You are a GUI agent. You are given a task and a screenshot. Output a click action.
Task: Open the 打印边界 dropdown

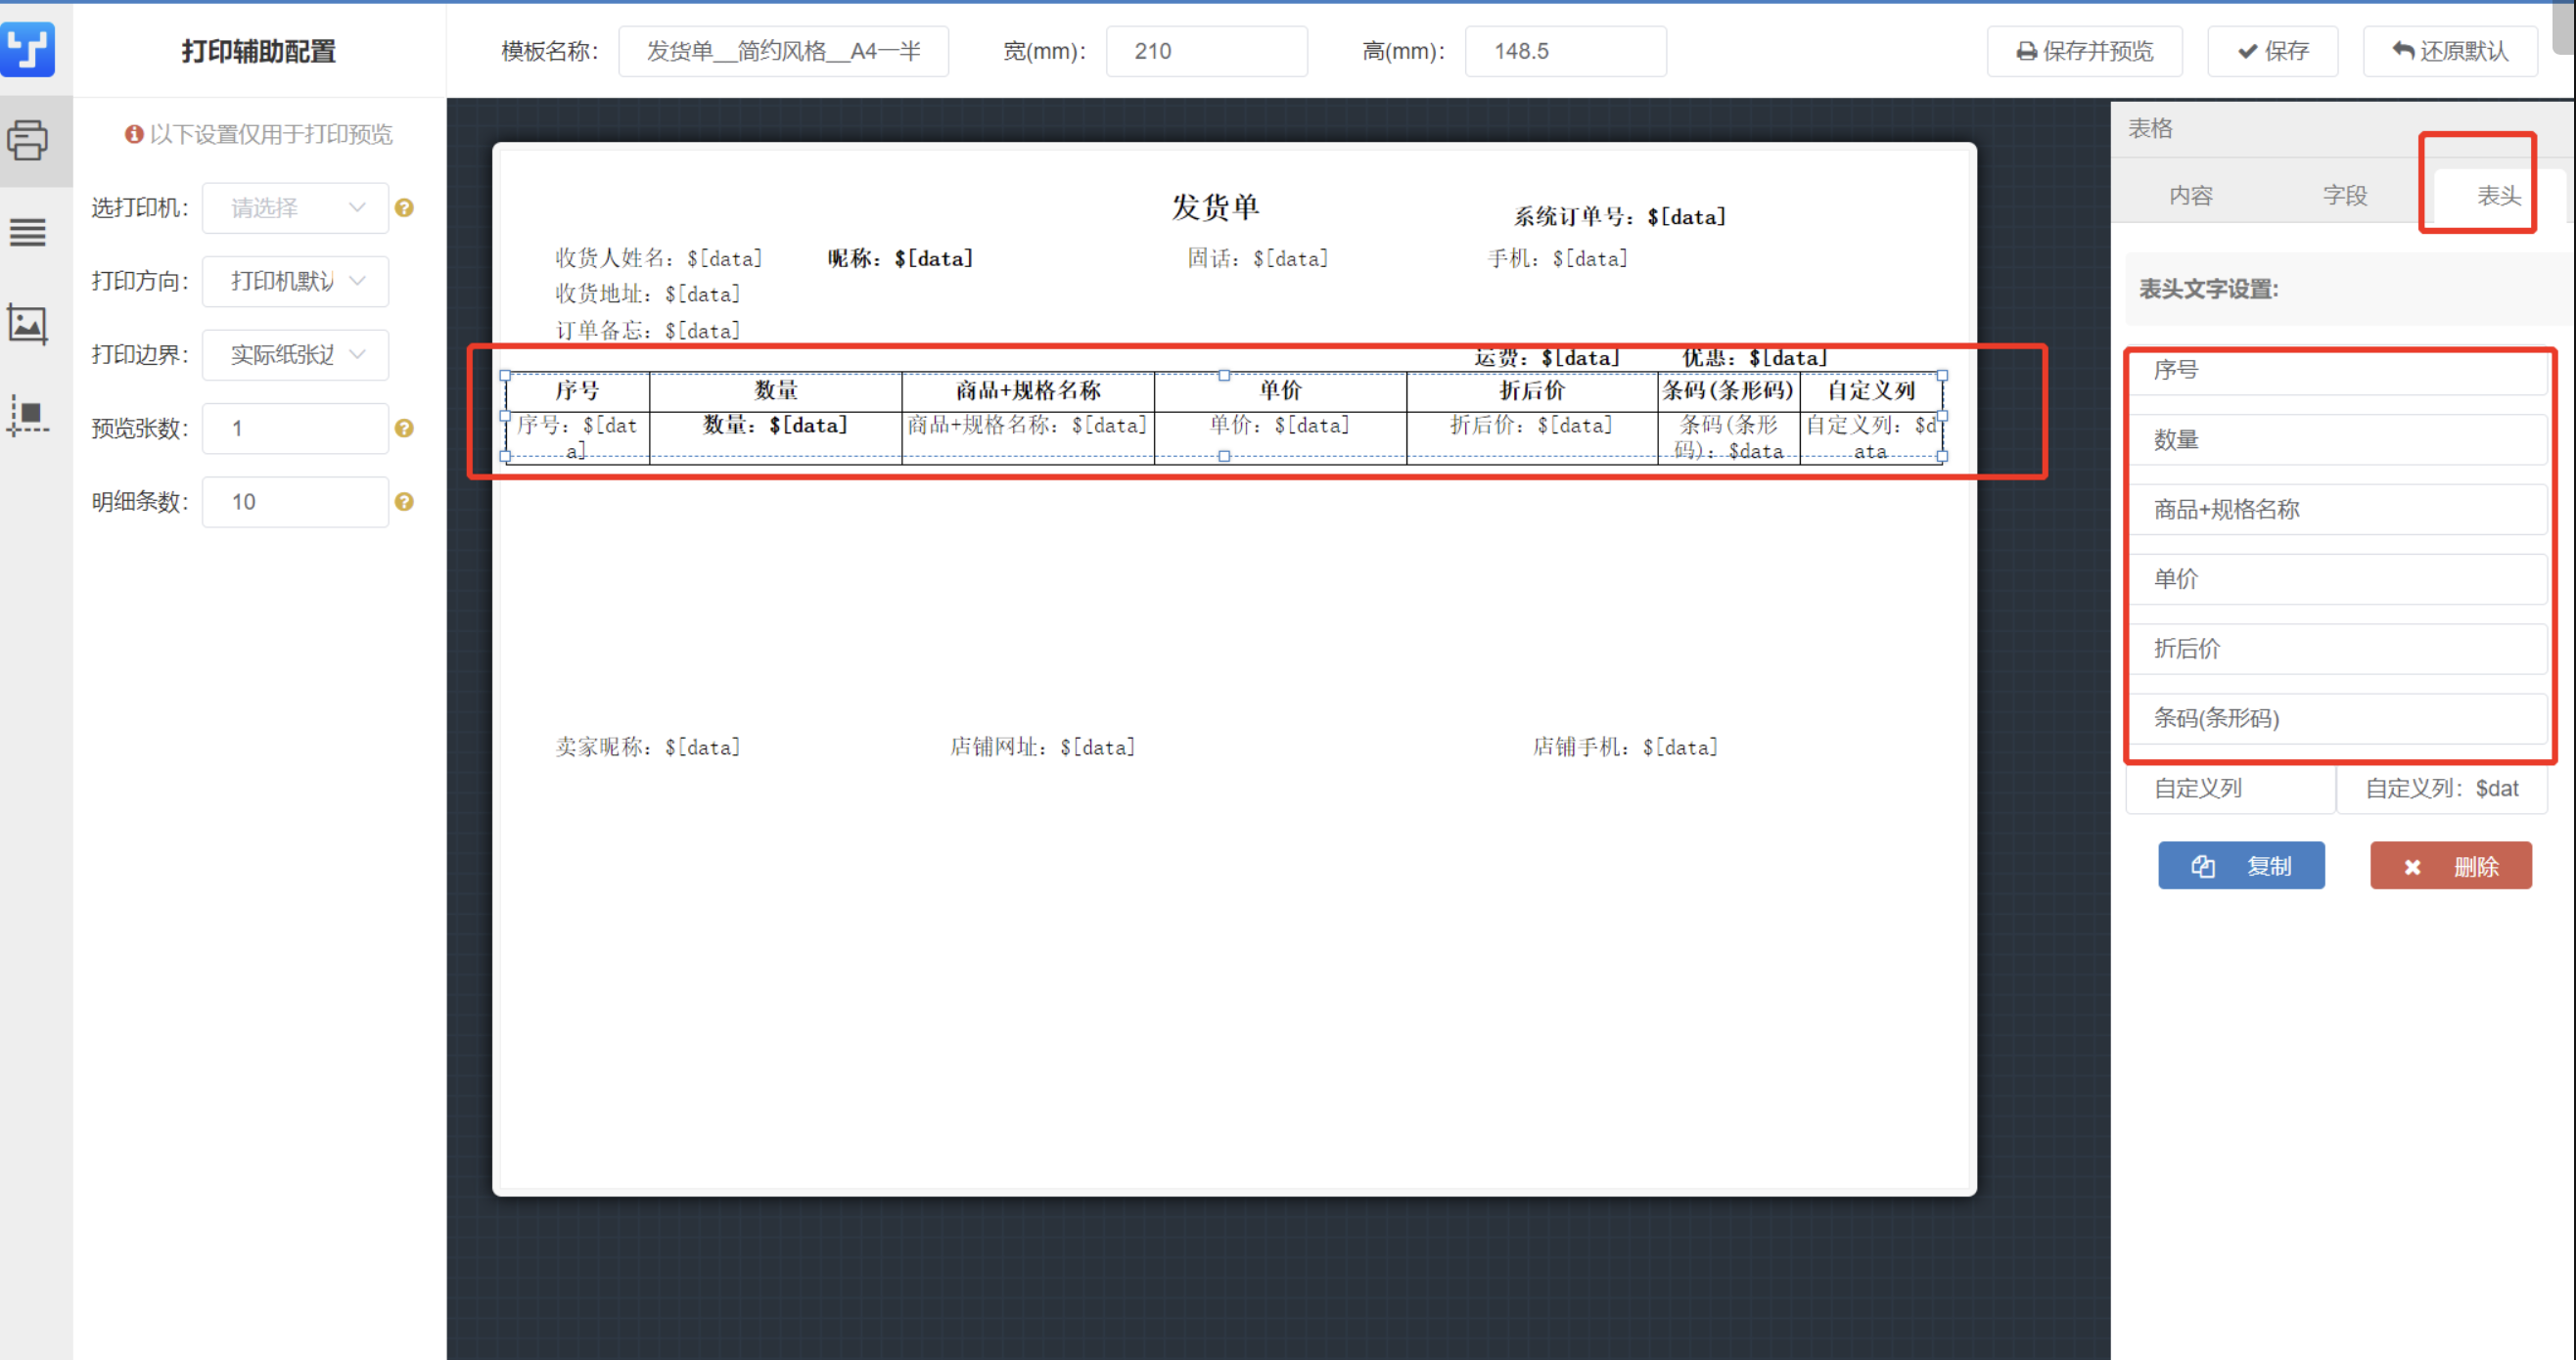(295, 355)
